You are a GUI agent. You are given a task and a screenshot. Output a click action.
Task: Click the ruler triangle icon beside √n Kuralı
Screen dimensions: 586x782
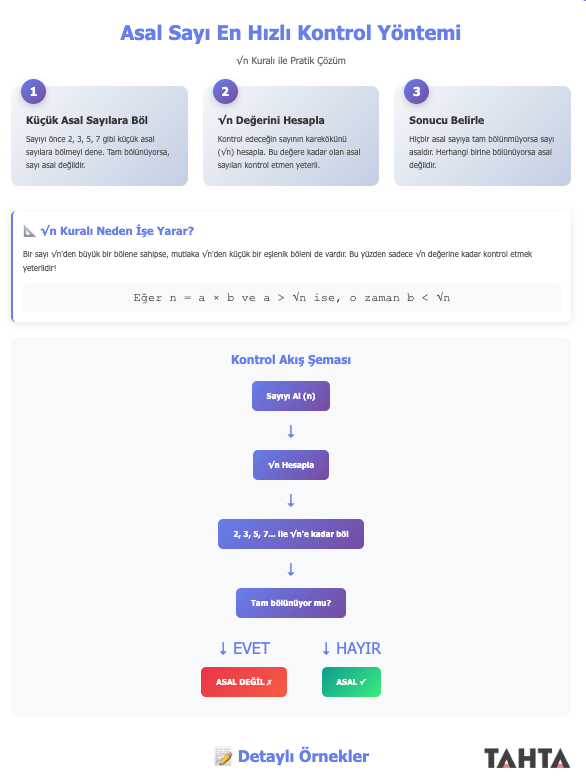(29, 231)
